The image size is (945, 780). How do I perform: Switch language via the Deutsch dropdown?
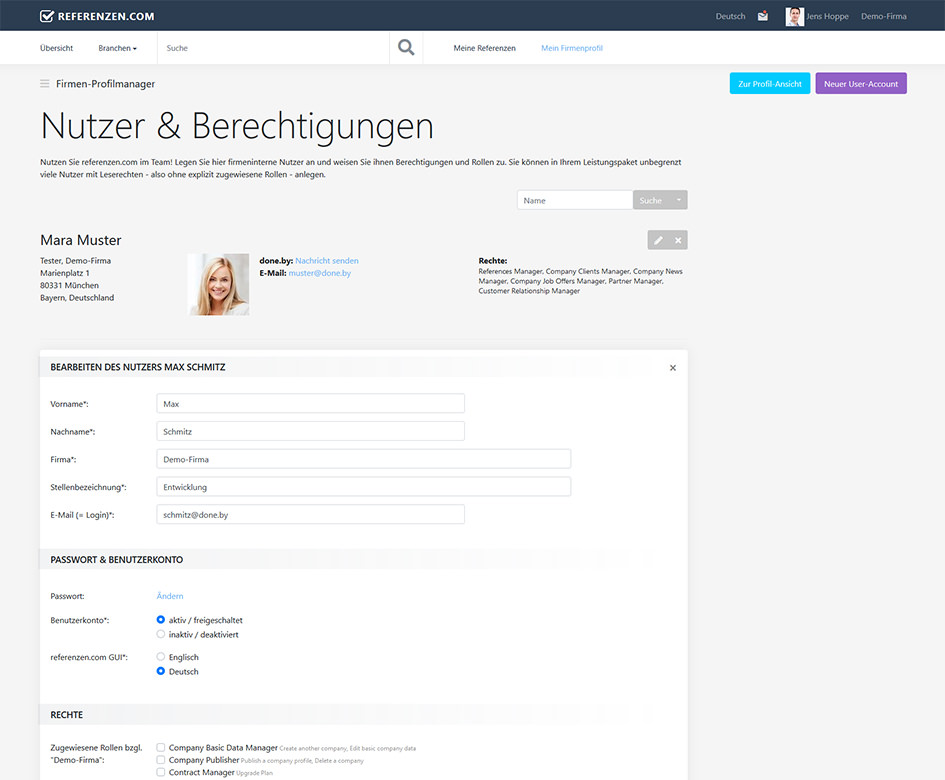click(729, 16)
